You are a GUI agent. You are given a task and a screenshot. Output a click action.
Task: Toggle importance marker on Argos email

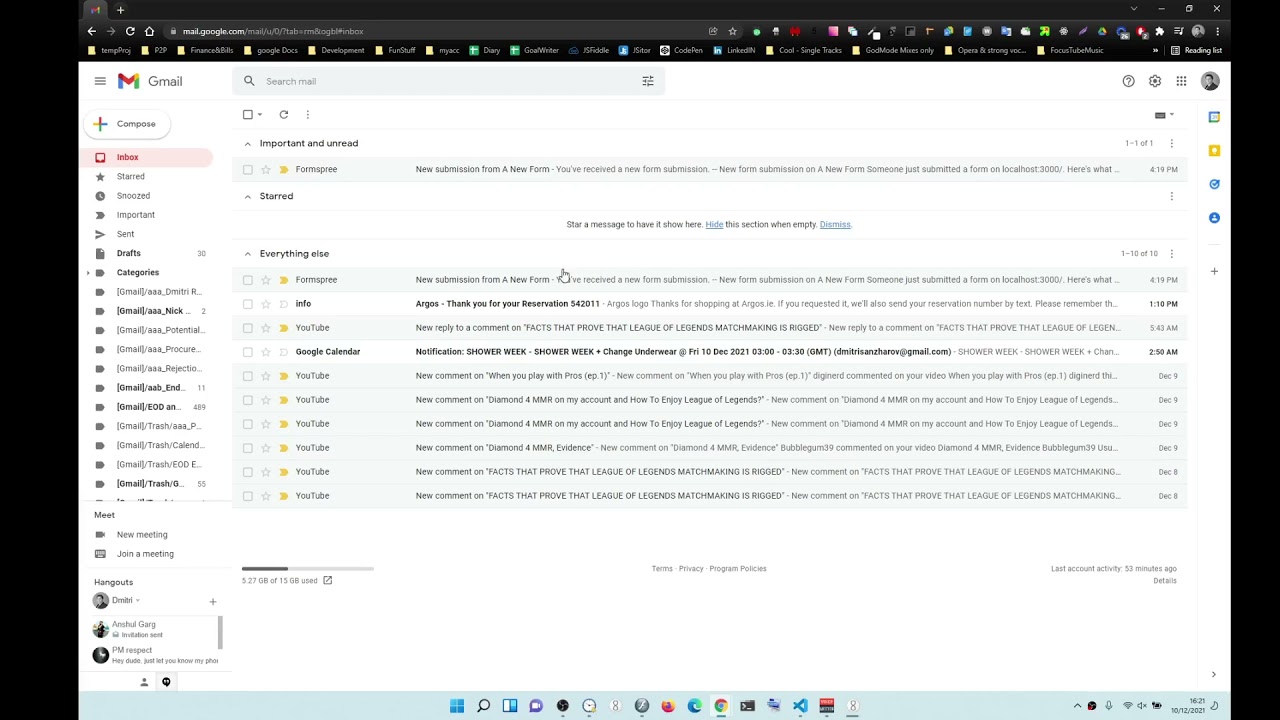pyautogui.click(x=284, y=304)
